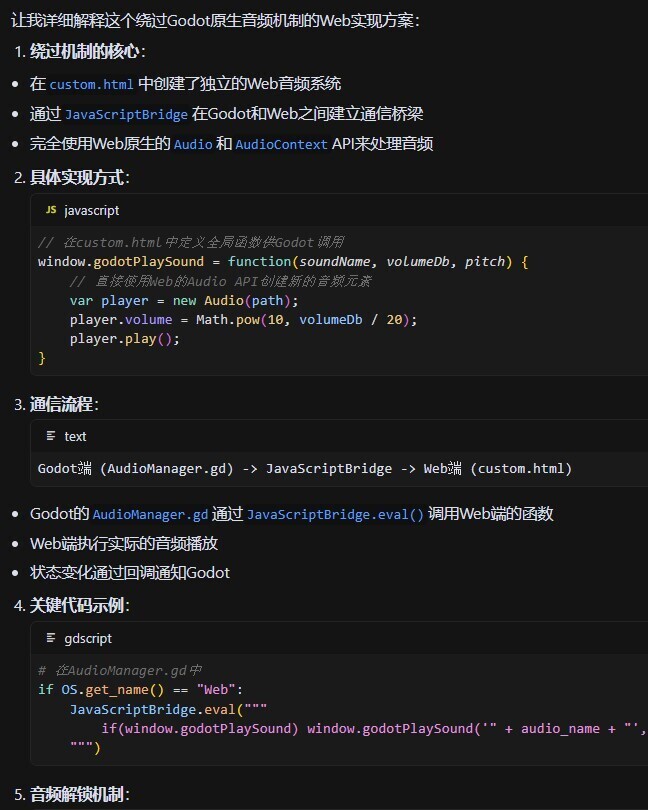The width and height of the screenshot is (648, 810).
Task: Click the heading '具体实现方式'
Action: [76, 178]
